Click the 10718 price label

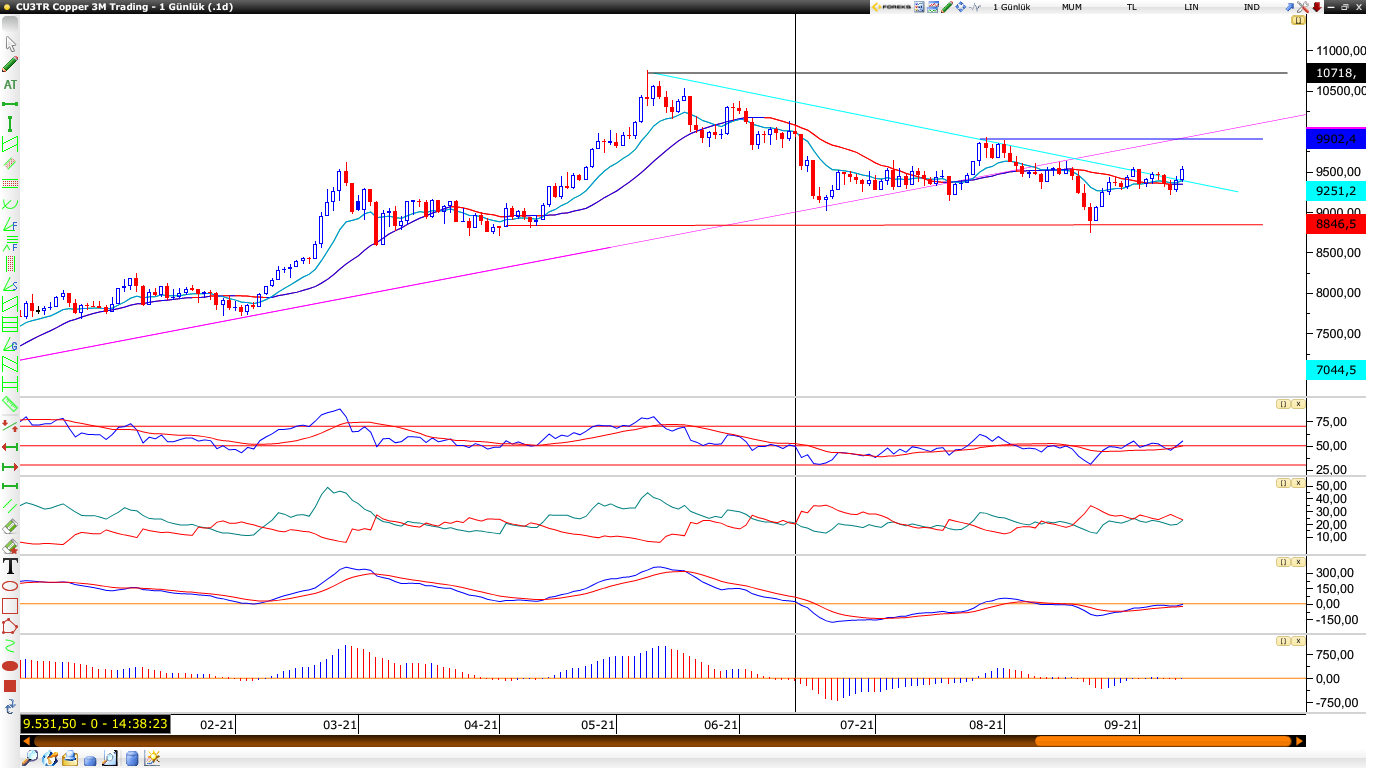pyautogui.click(x=1336, y=73)
